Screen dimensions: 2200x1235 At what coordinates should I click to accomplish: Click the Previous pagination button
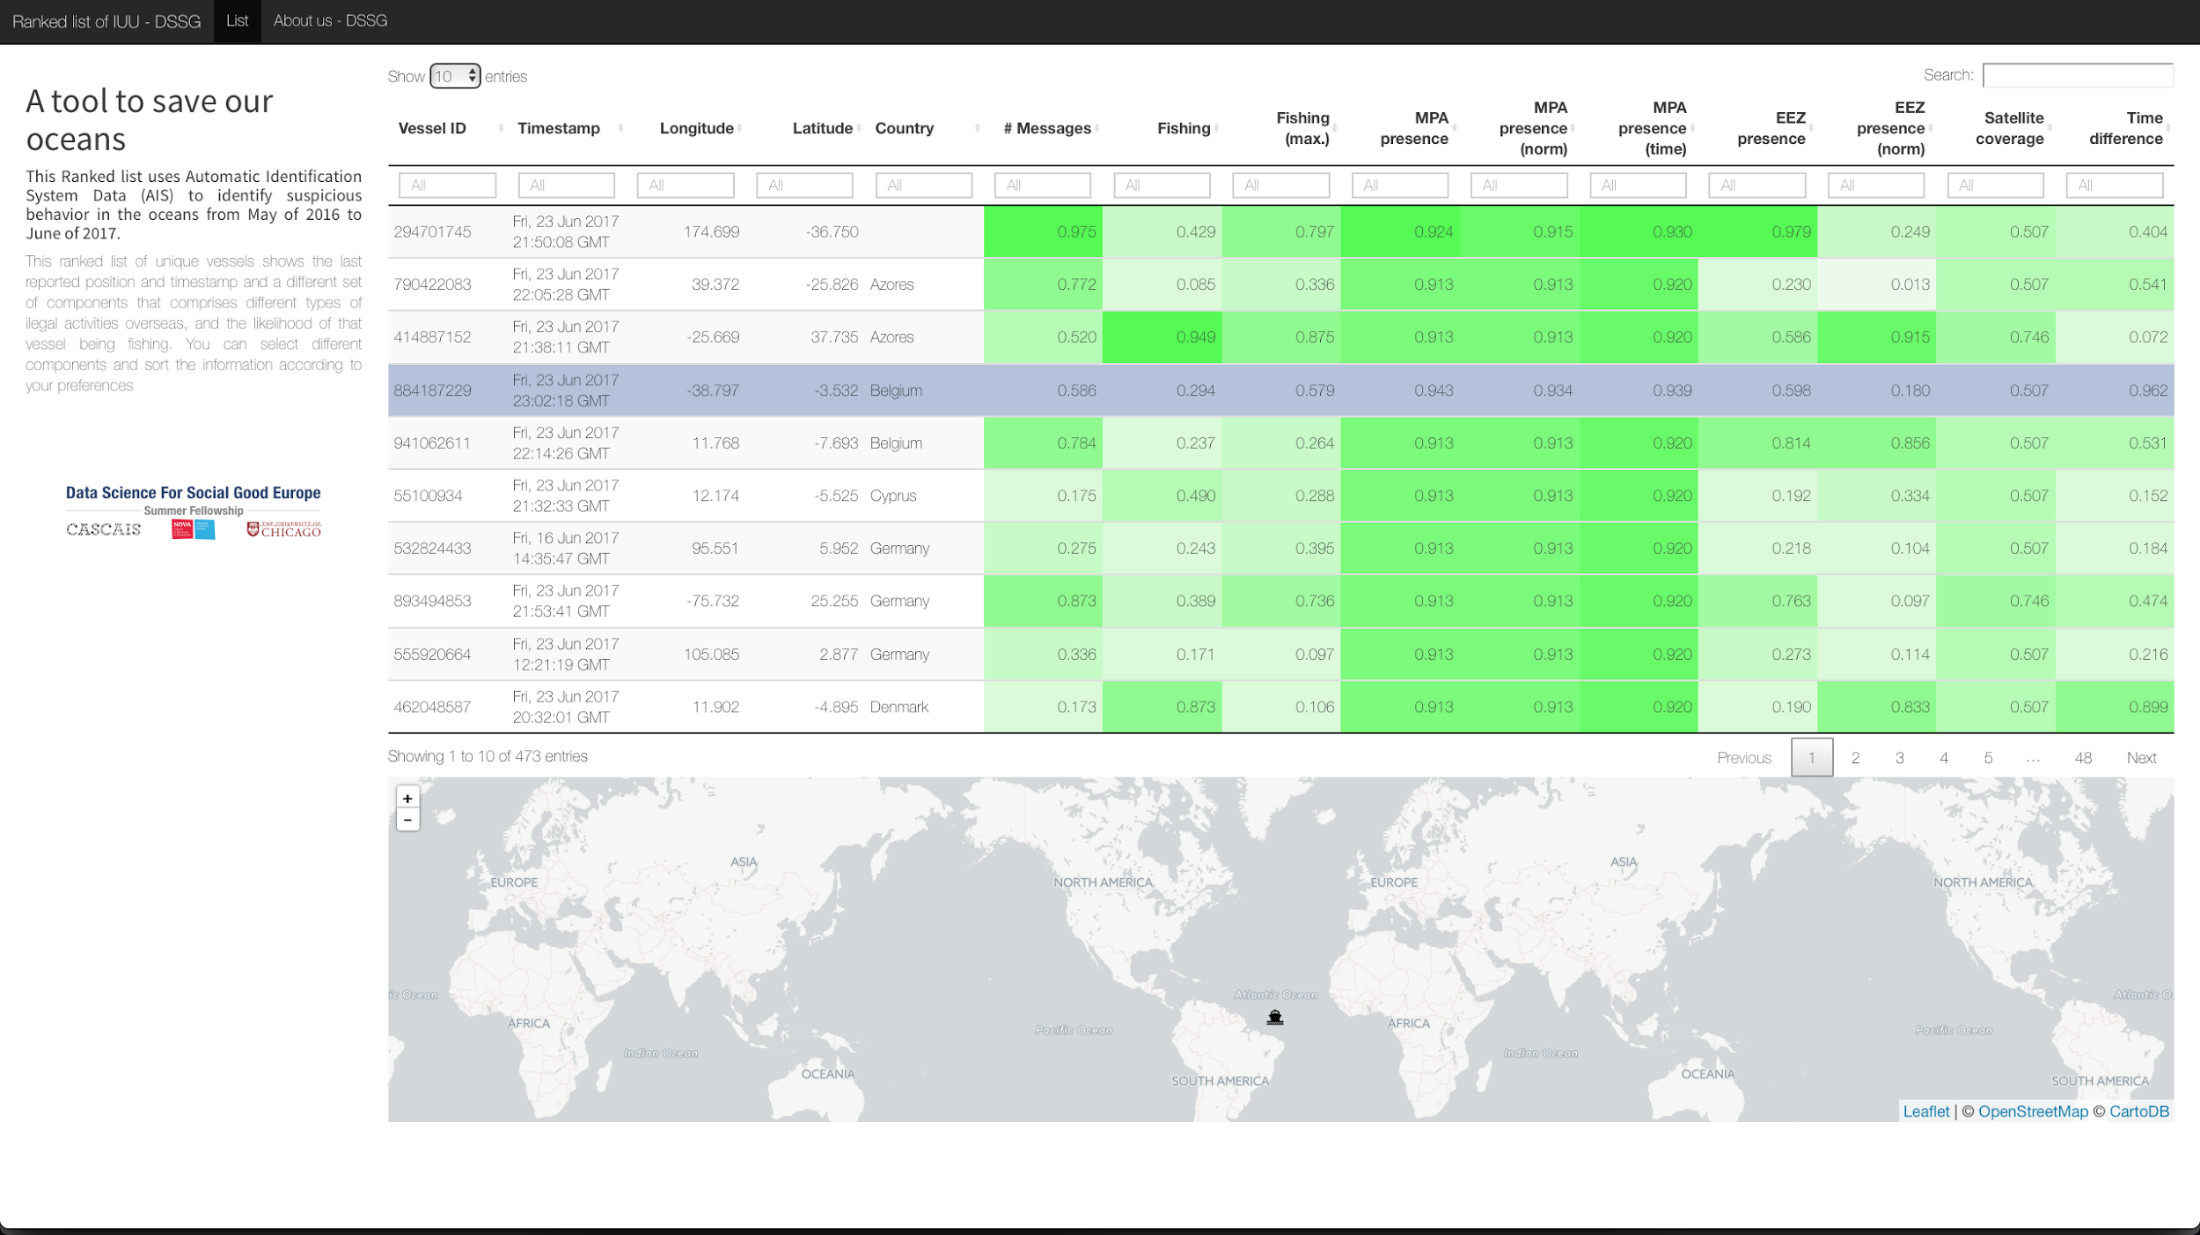pyautogui.click(x=1744, y=758)
